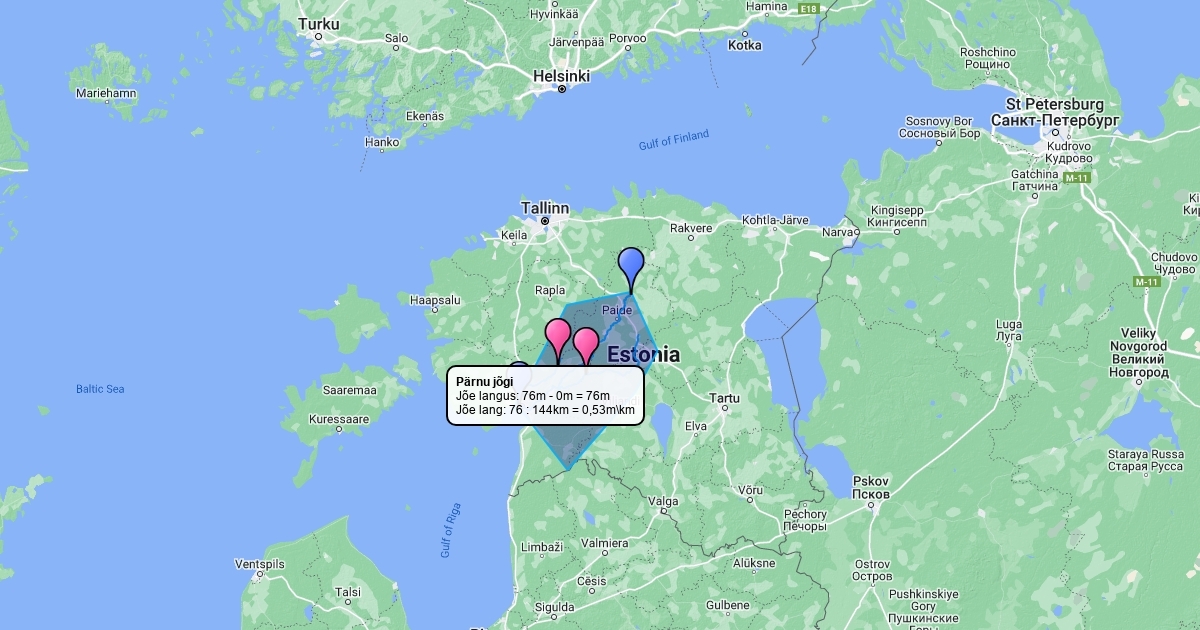Click the E18 highway shield
This screenshot has width=1200, height=630.
808,9
